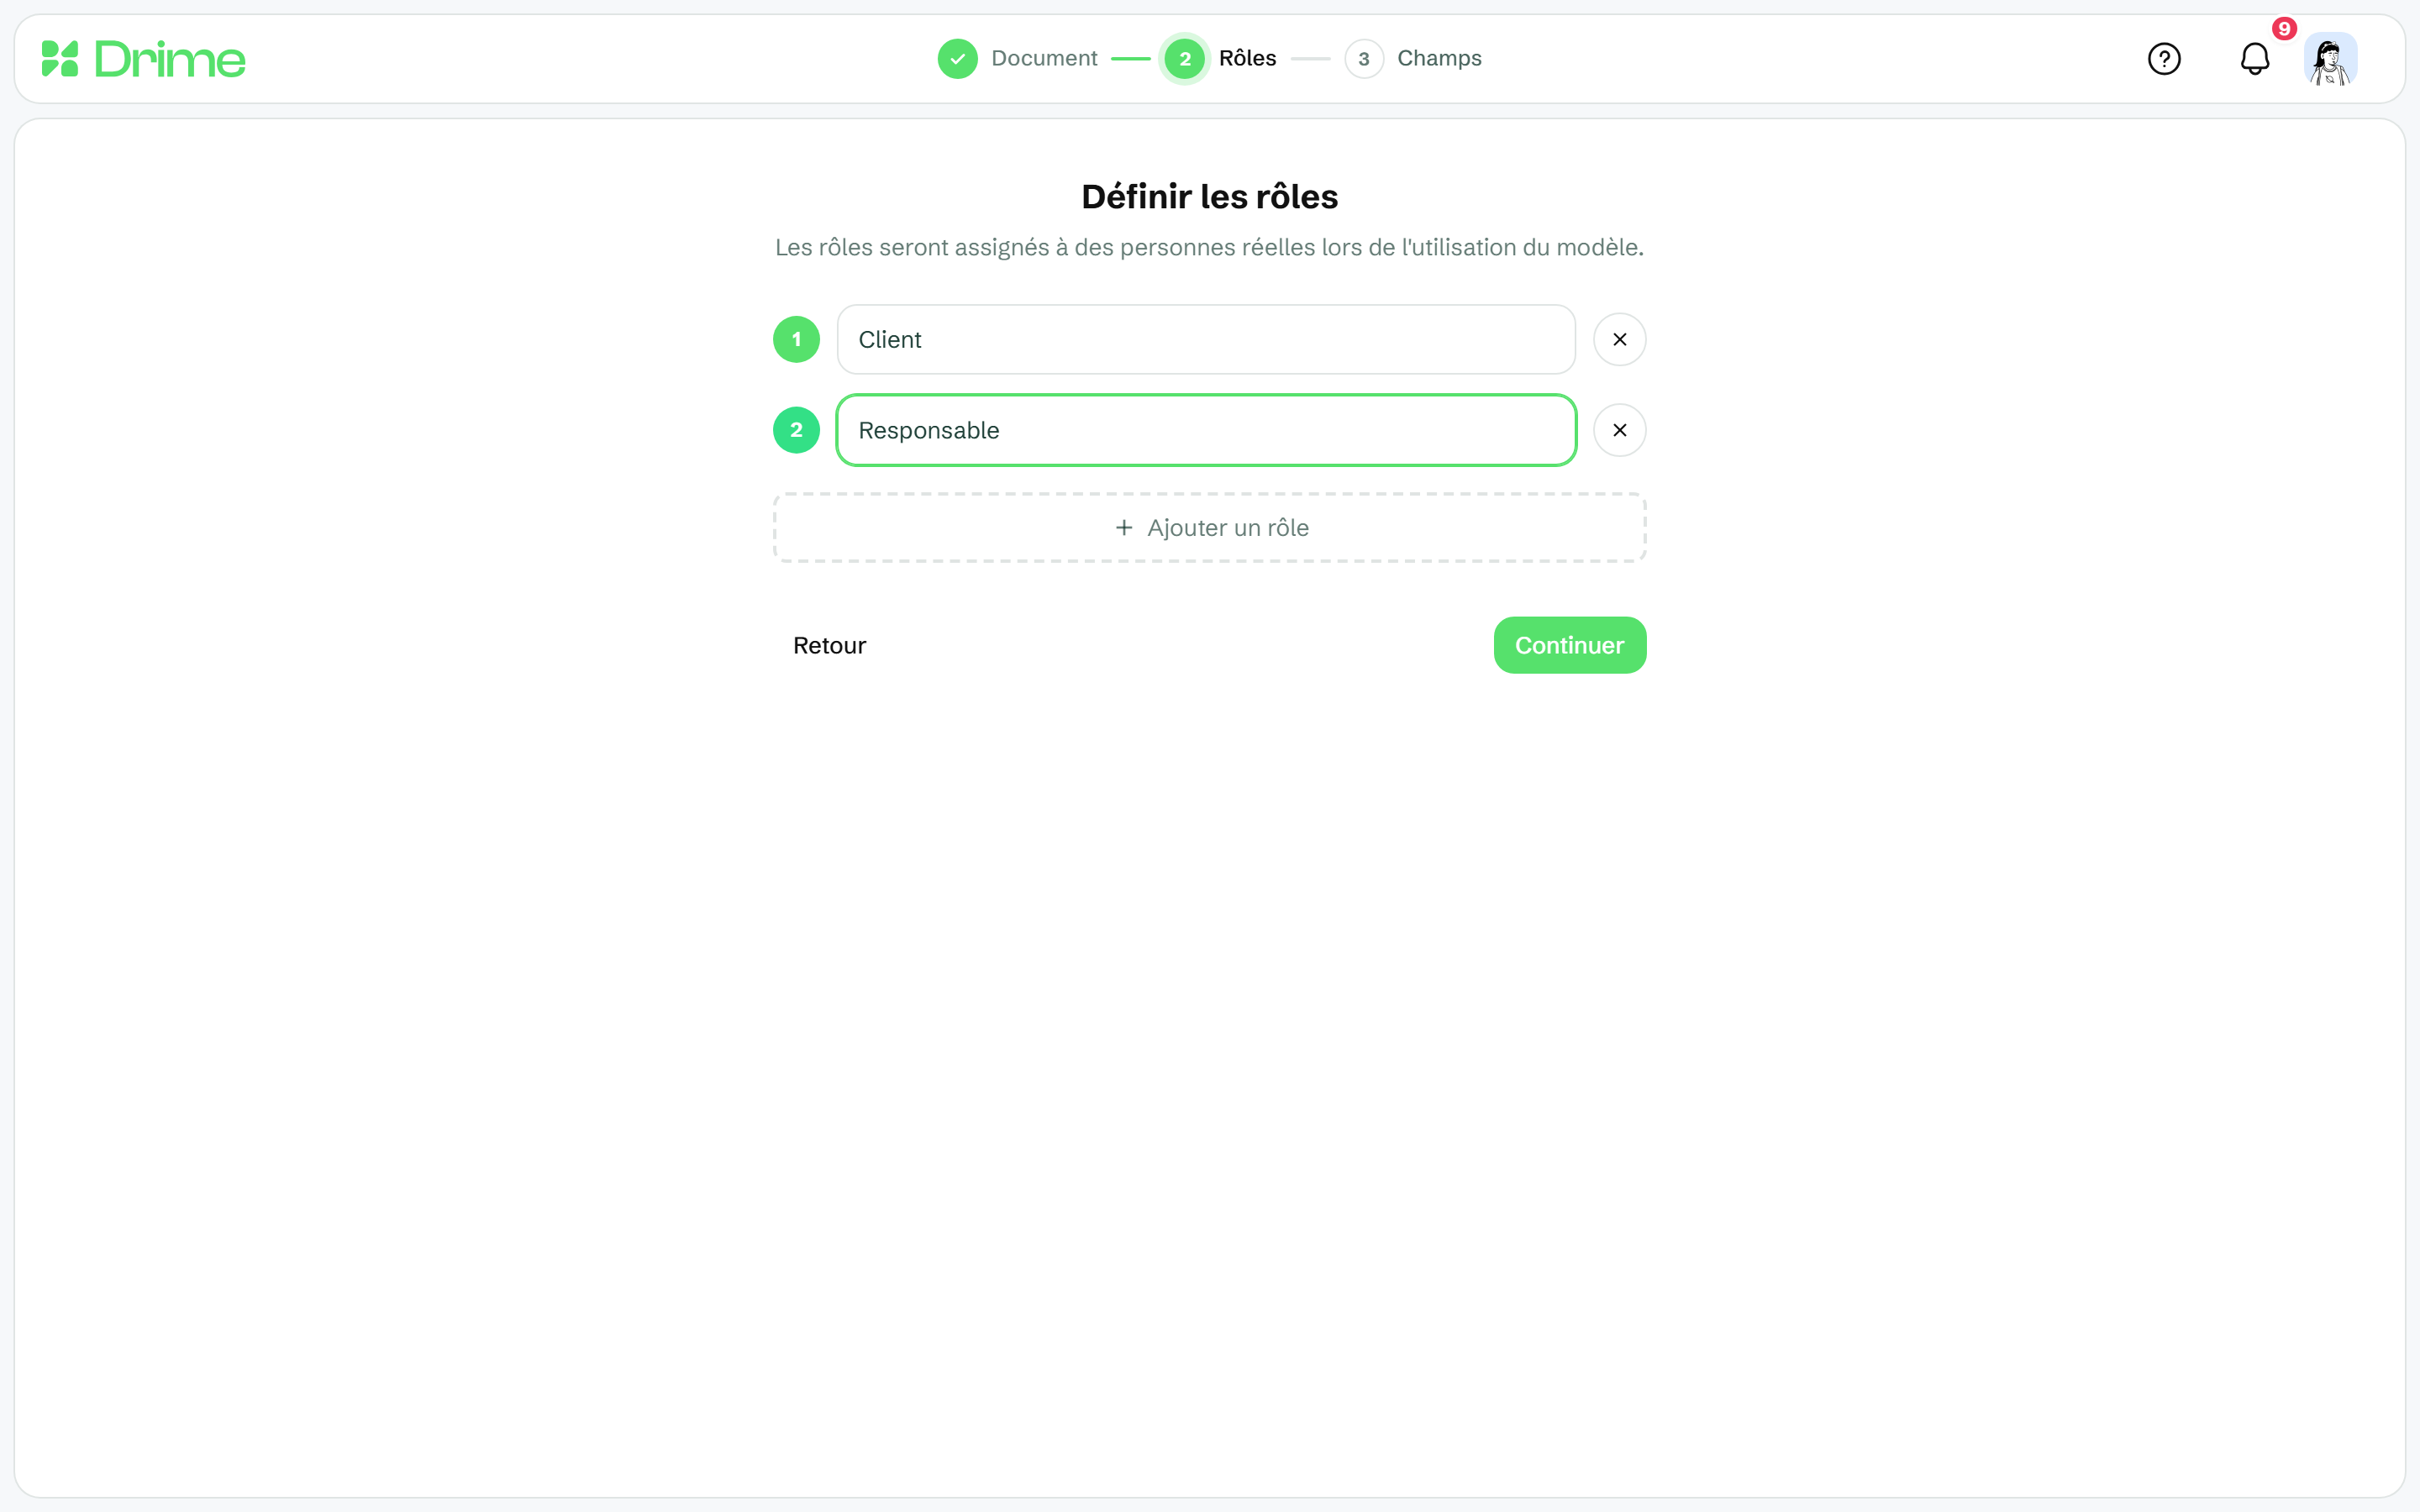Click the number 2 role badge

coord(796,430)
